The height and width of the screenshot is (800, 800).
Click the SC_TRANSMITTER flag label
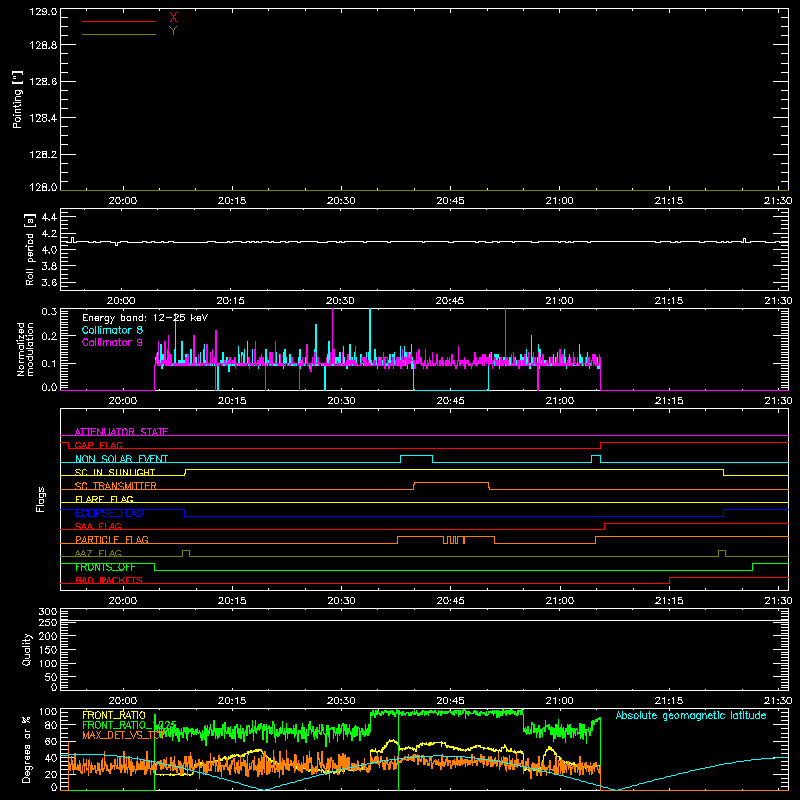[115, 486]
